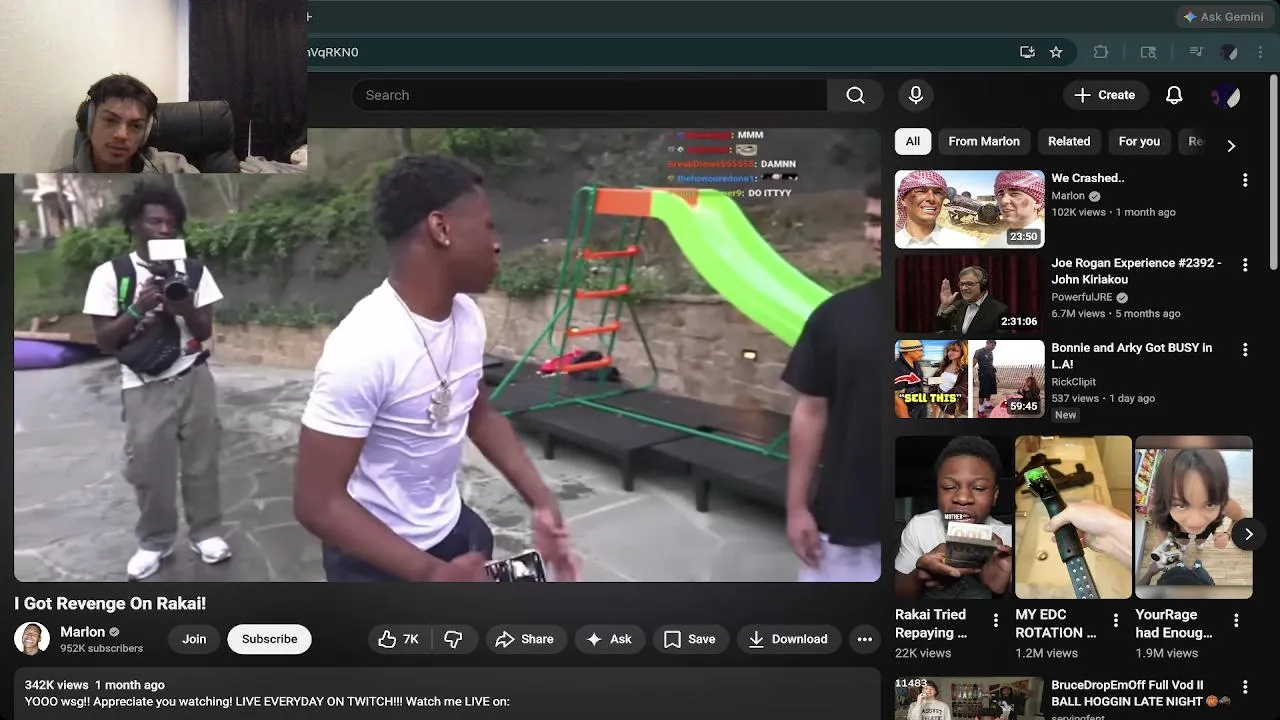Share the video

point(524,639)
